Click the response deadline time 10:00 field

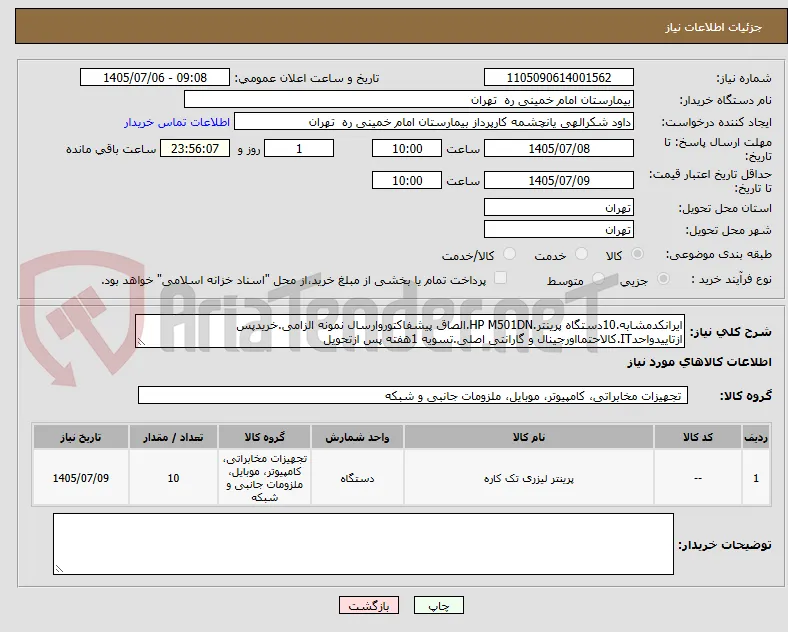[x=407, y=148]
